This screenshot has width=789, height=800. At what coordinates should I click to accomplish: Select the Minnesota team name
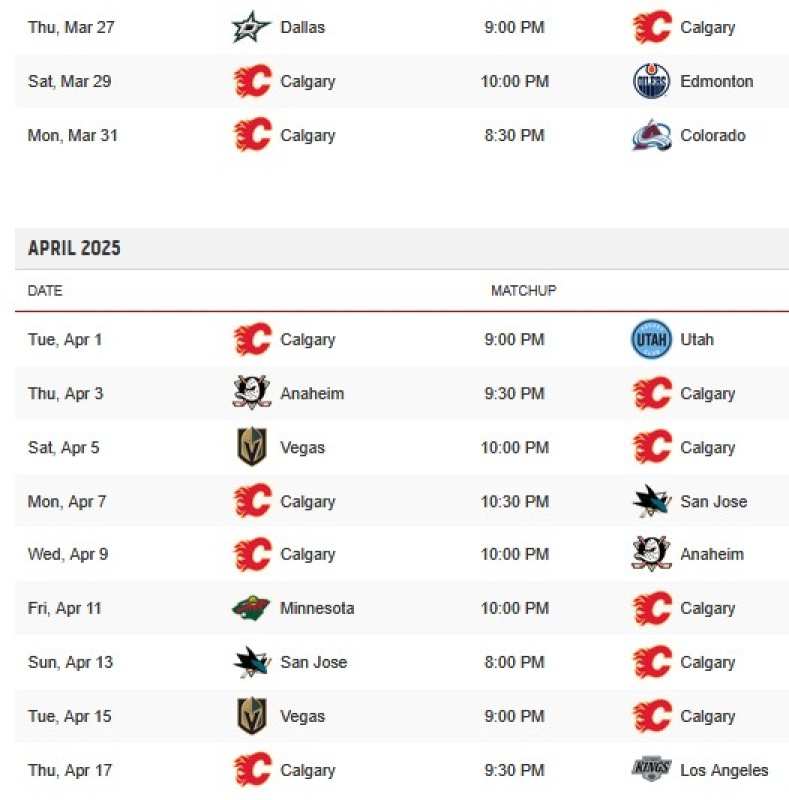click(x=317, y=608)
